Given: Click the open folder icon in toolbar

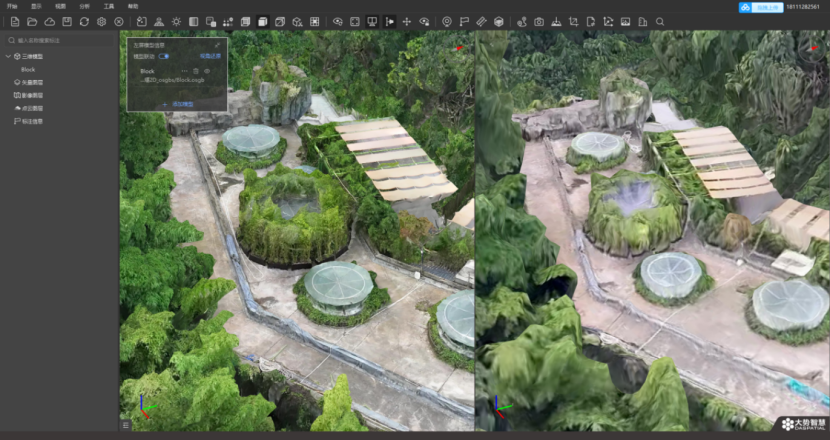Looking at the screenshot, I should [x=32, y=21].
